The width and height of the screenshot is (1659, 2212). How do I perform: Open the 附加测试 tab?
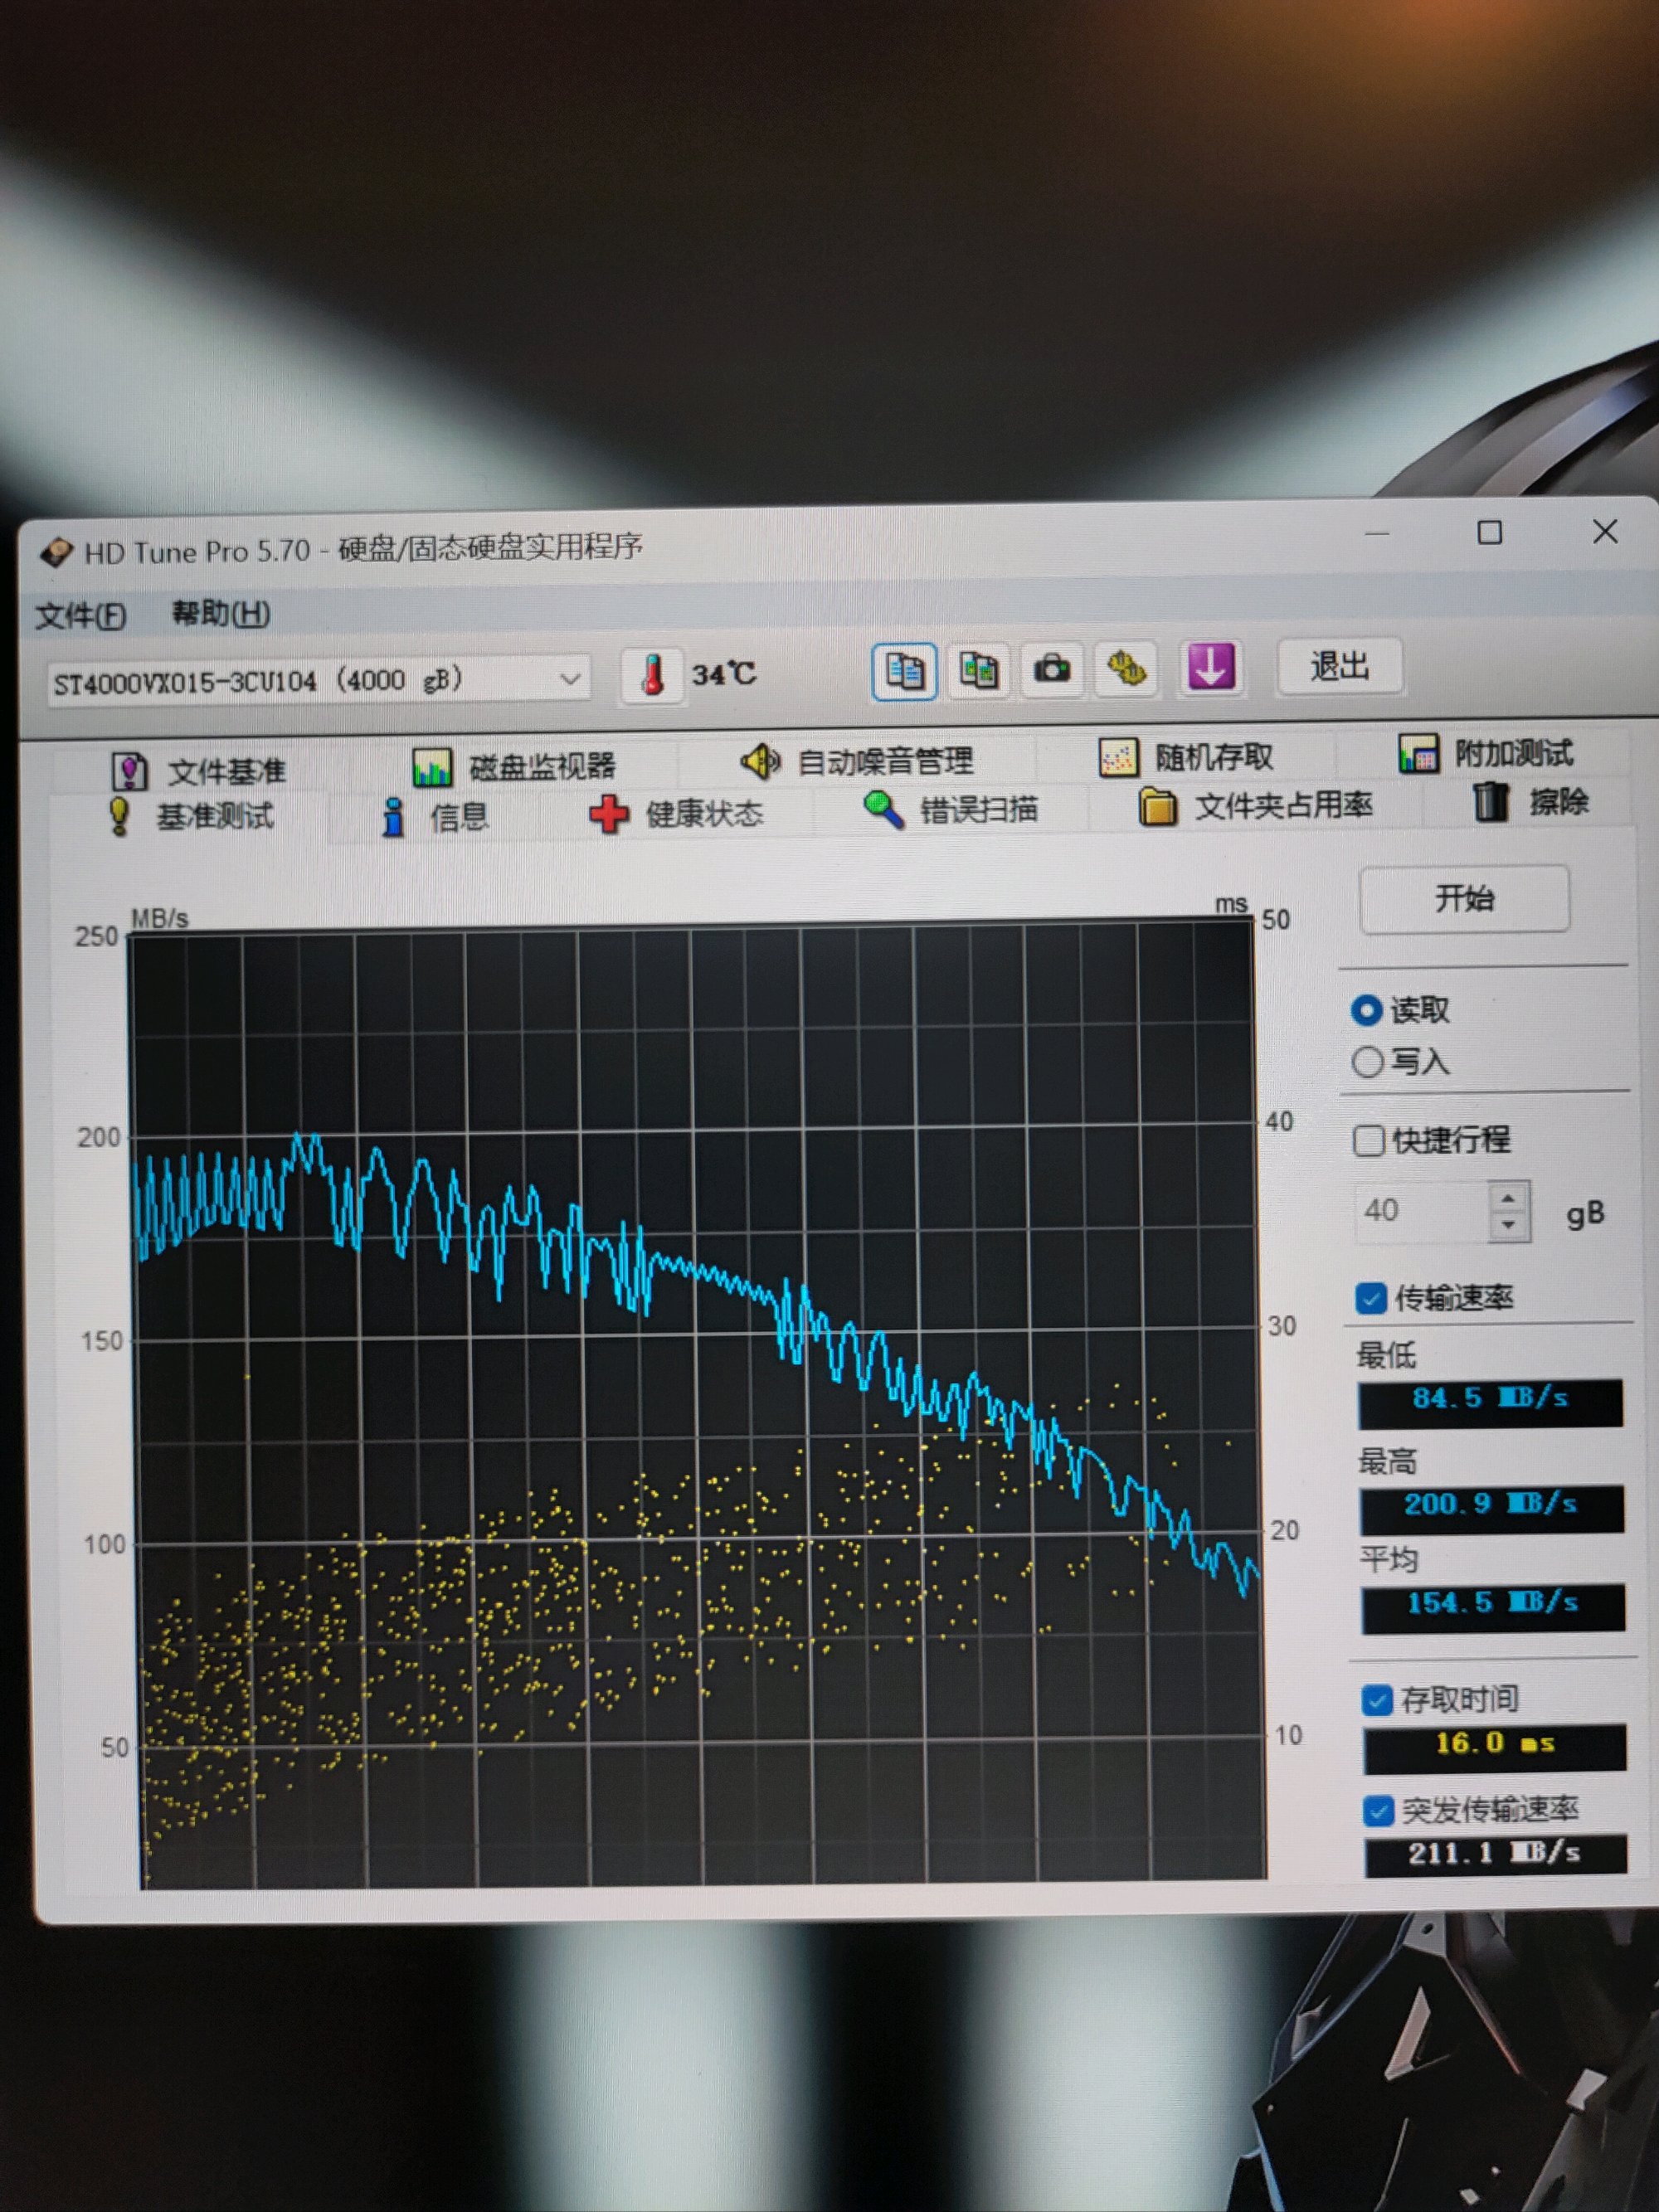(x=1486, y=753)
